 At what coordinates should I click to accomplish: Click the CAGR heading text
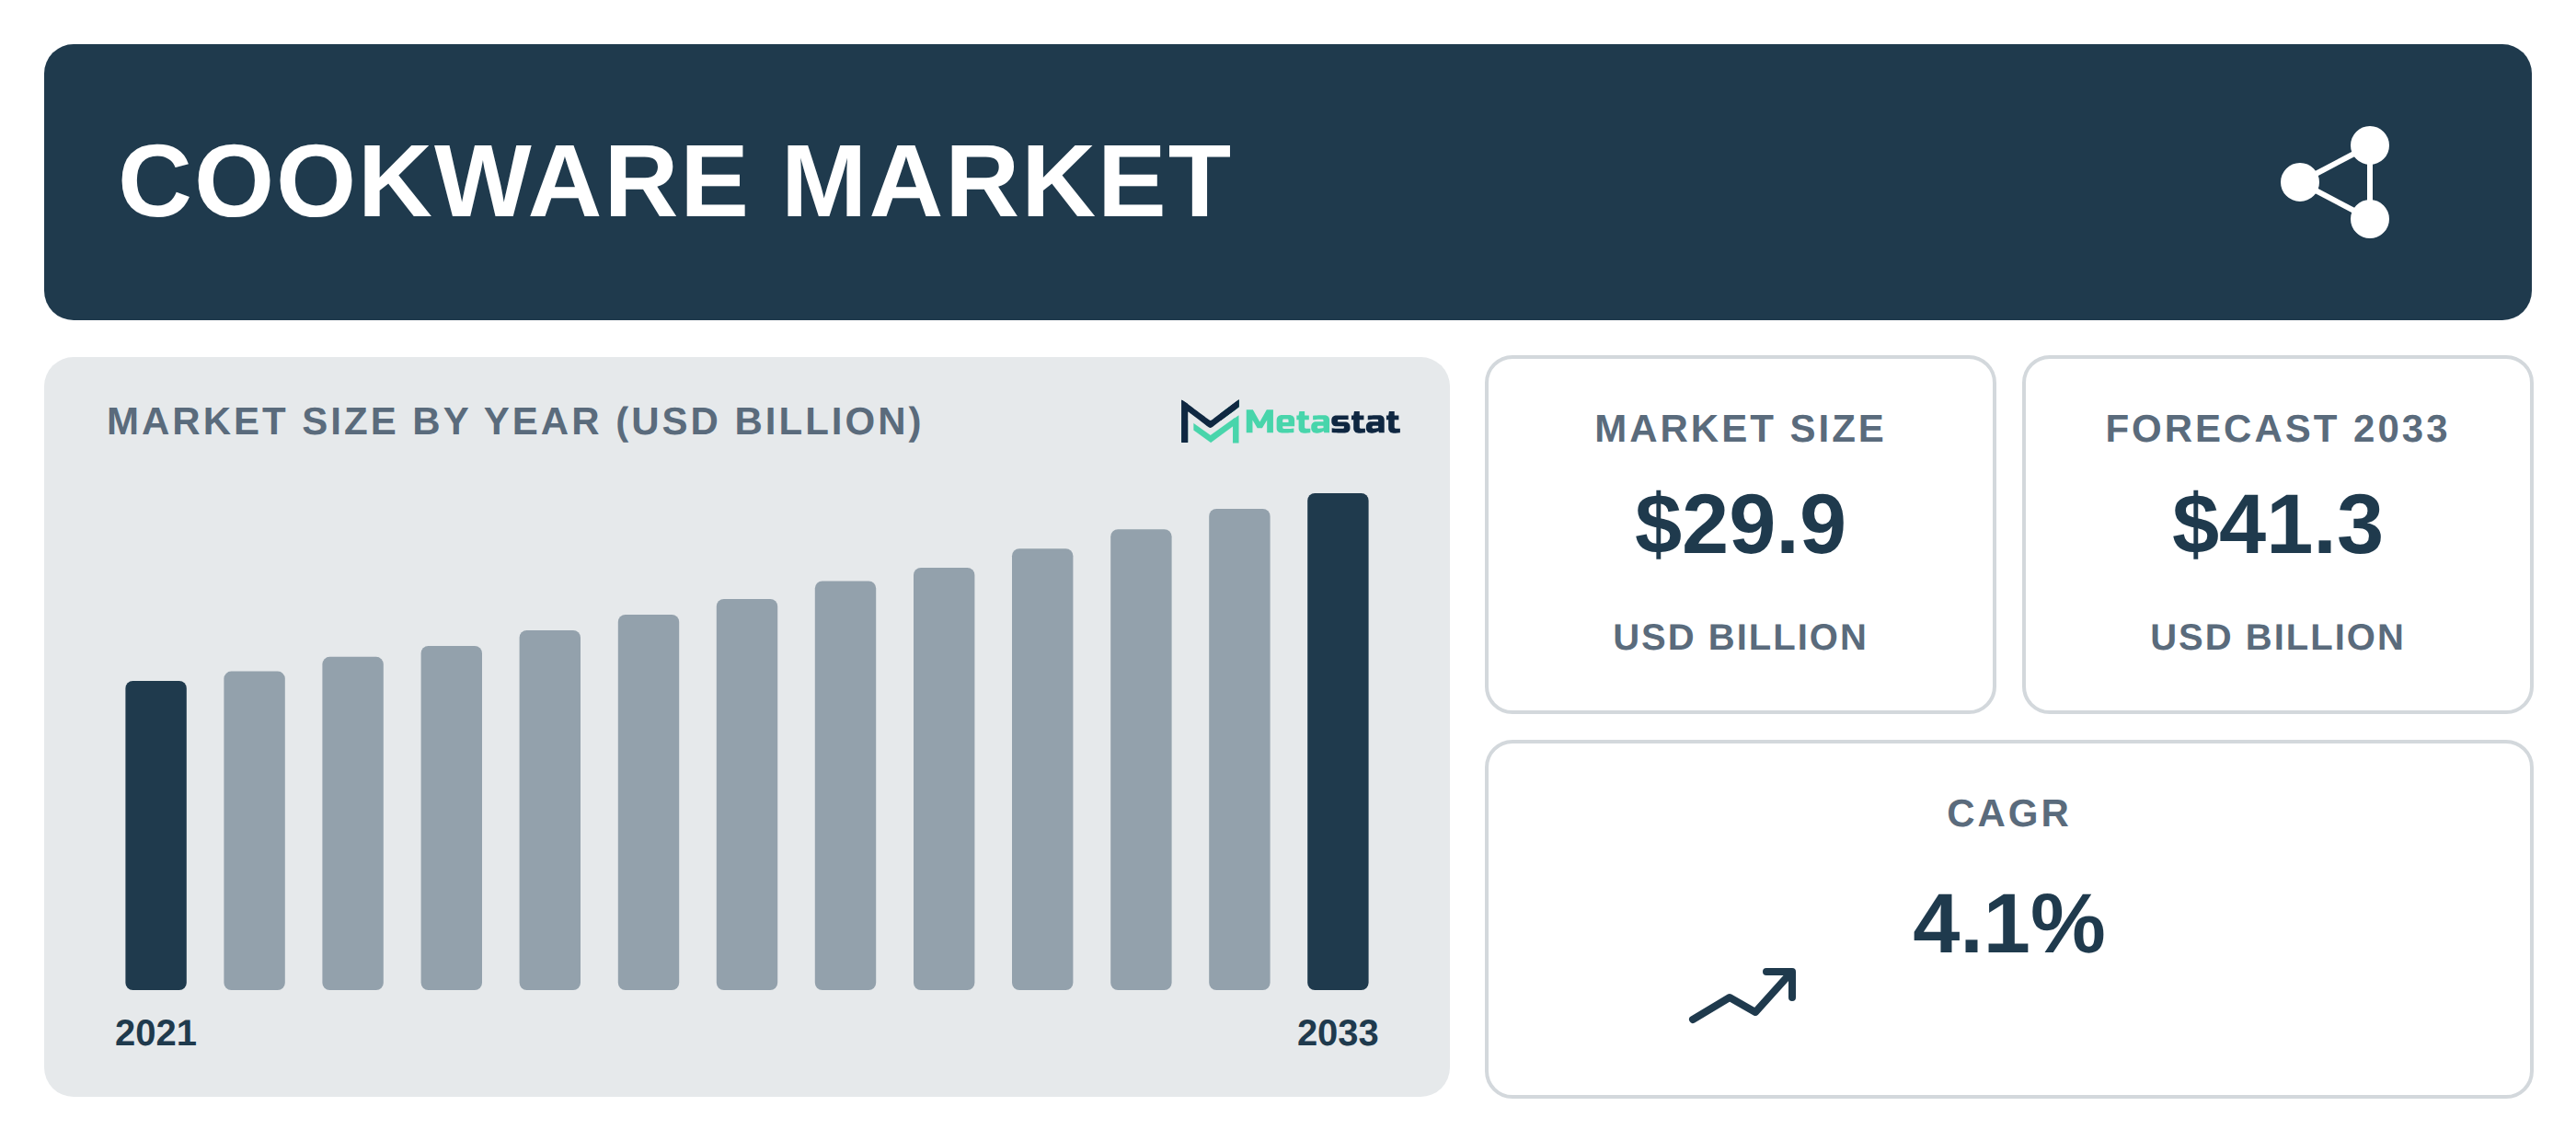(x=2009, y=813)
